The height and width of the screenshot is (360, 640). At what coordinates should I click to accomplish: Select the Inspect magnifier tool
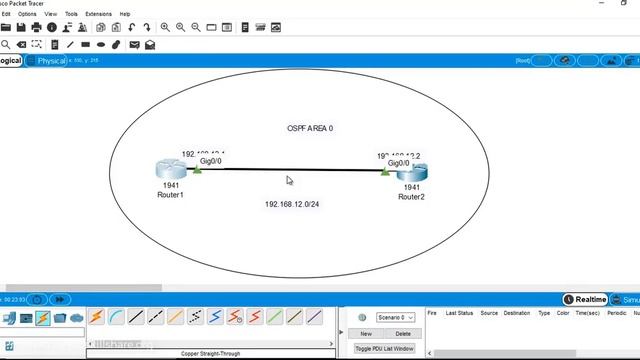[x=6, y=44]
